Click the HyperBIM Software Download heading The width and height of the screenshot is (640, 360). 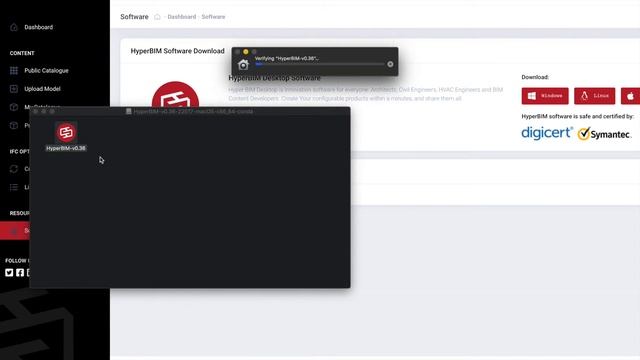[178, 51]
